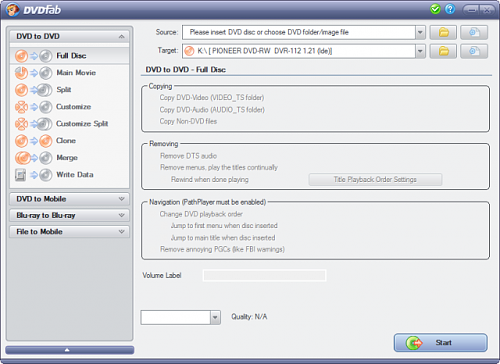Enable Copy DVD-Video (VIDEO_TS folder)

pos(212,98)
